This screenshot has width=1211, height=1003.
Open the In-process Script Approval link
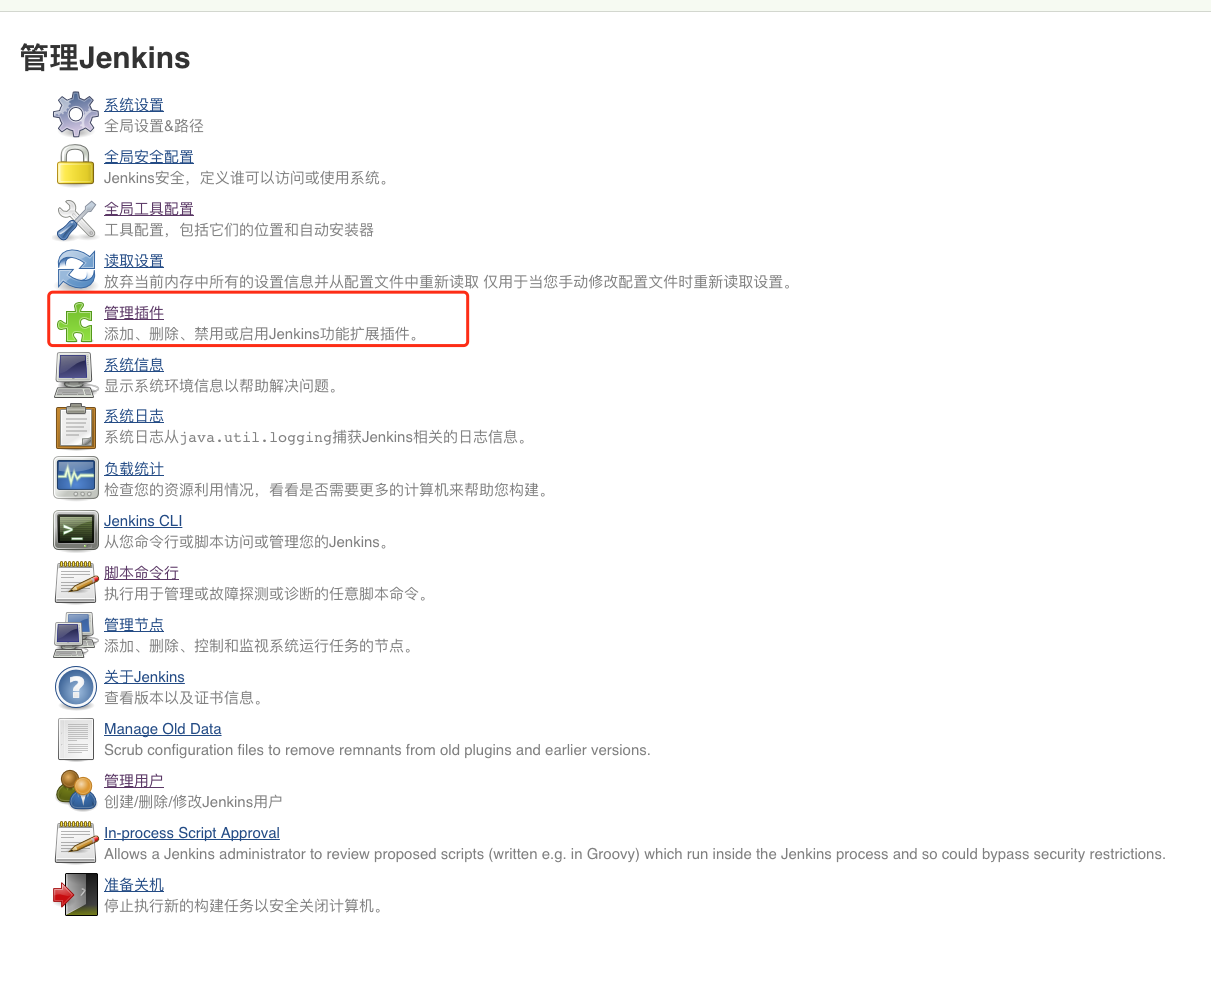pyautogui.click(x=192, y=833)
